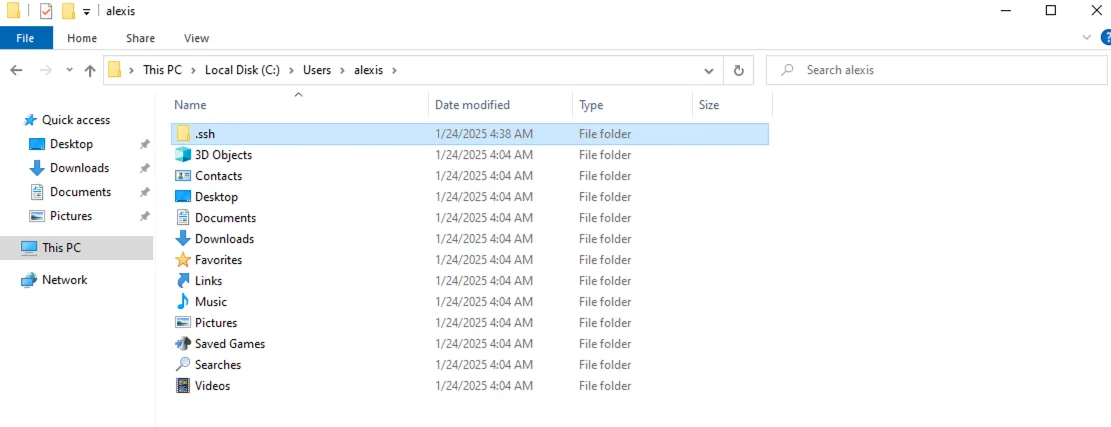1111x427 pixels.
Task: Open recent locations dropdown arrow
Action: (x=69, y=70)
